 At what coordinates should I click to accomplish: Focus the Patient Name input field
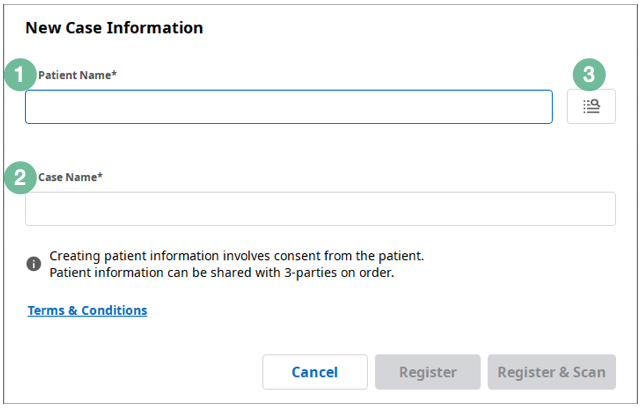(x=289, y=107)
